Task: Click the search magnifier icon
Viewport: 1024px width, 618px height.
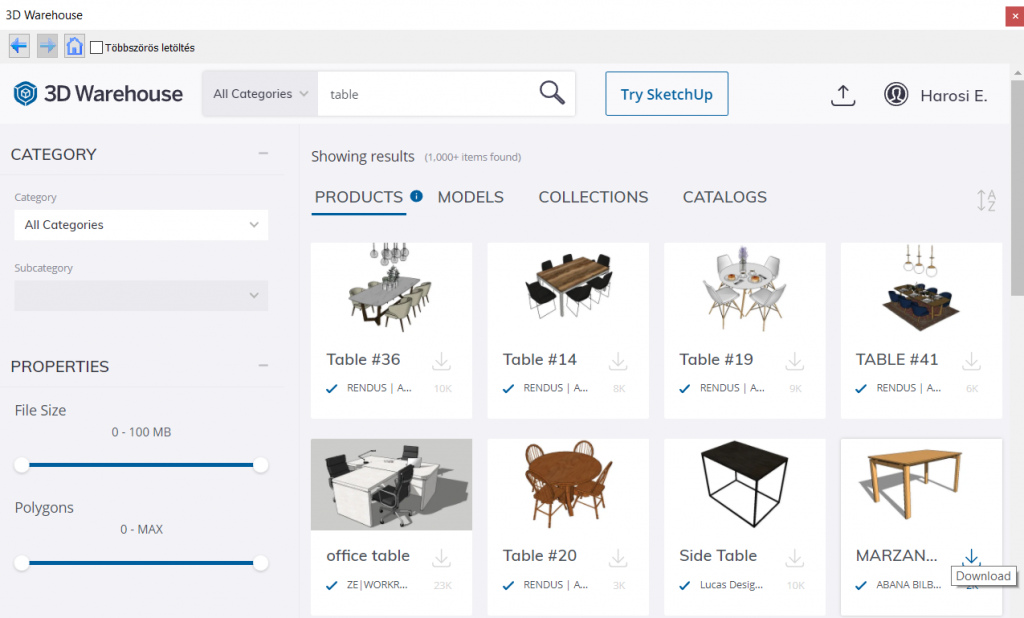Action: point(552,93)
